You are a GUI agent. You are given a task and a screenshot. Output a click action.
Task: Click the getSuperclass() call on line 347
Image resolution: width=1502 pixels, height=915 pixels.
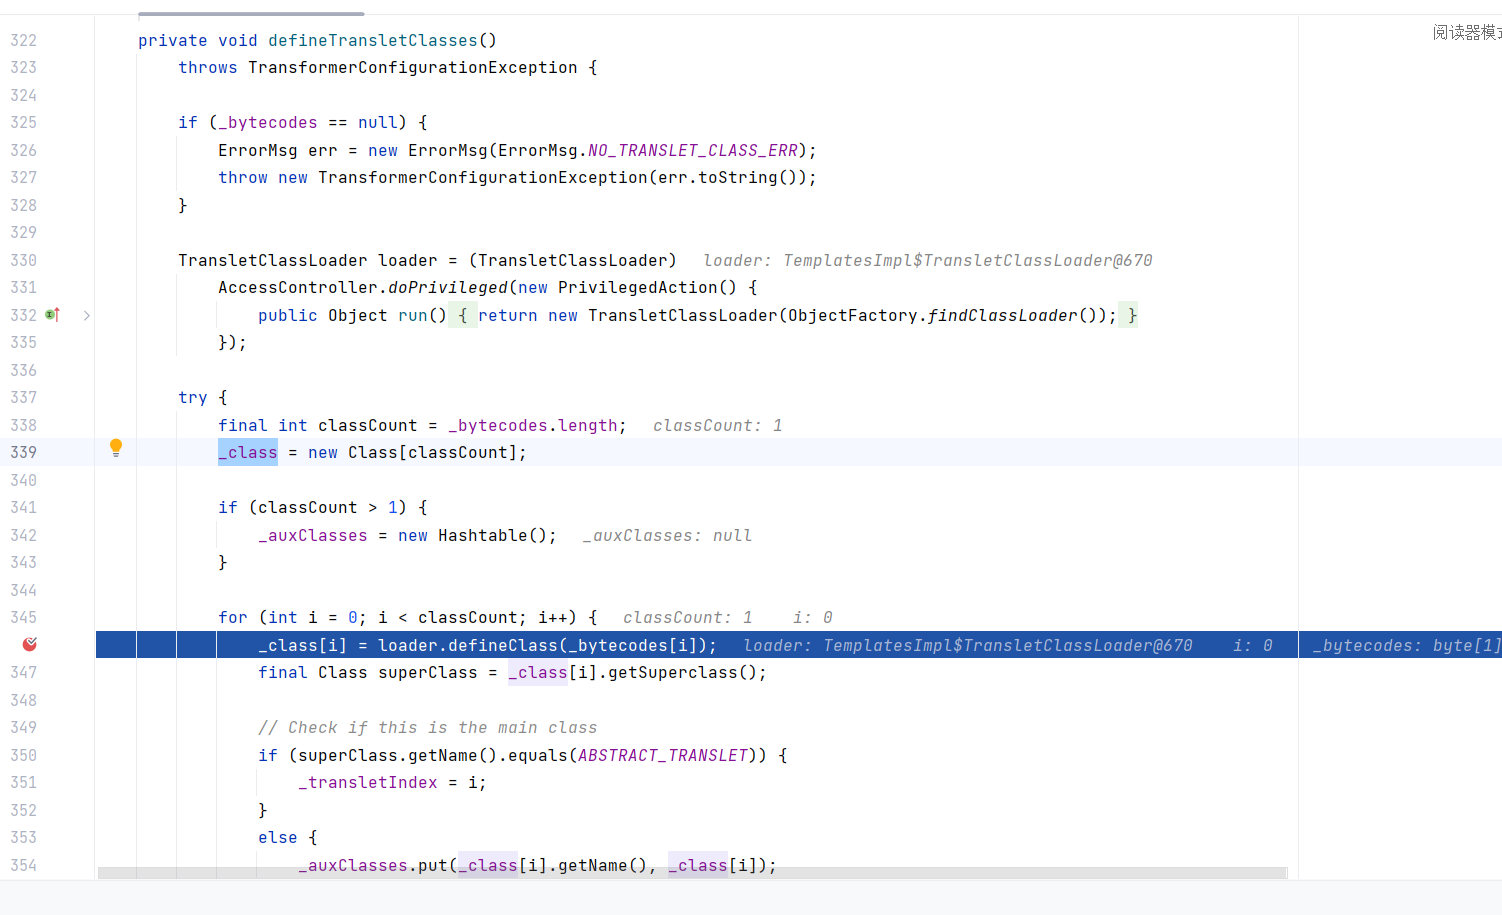click(683, 673)
